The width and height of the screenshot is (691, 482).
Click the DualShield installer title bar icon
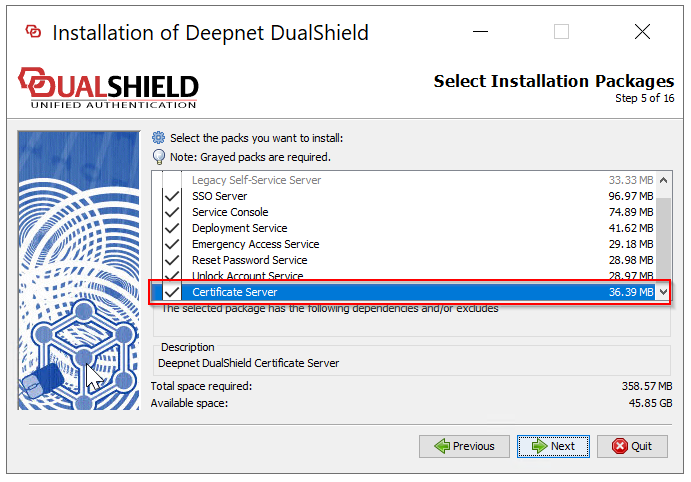click(34, 32)
